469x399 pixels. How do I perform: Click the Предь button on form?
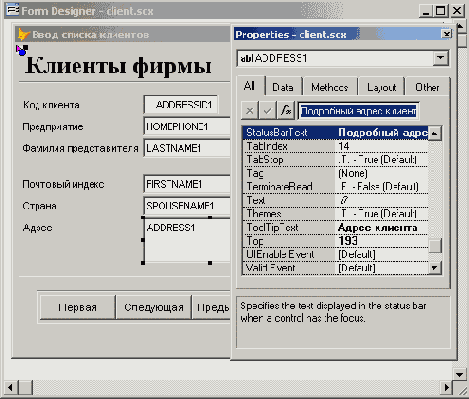212,307
